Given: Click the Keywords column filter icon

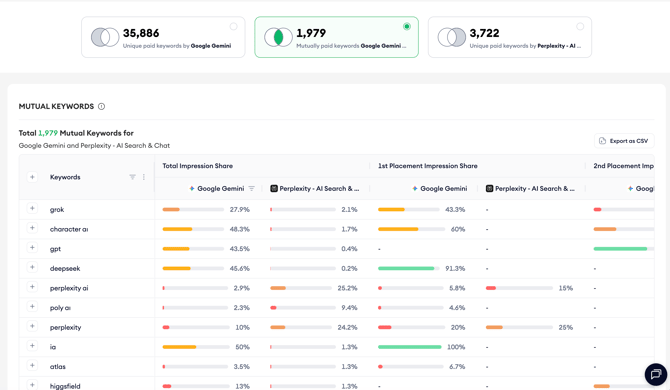Looking at the screenshot, I should point(132,177).
